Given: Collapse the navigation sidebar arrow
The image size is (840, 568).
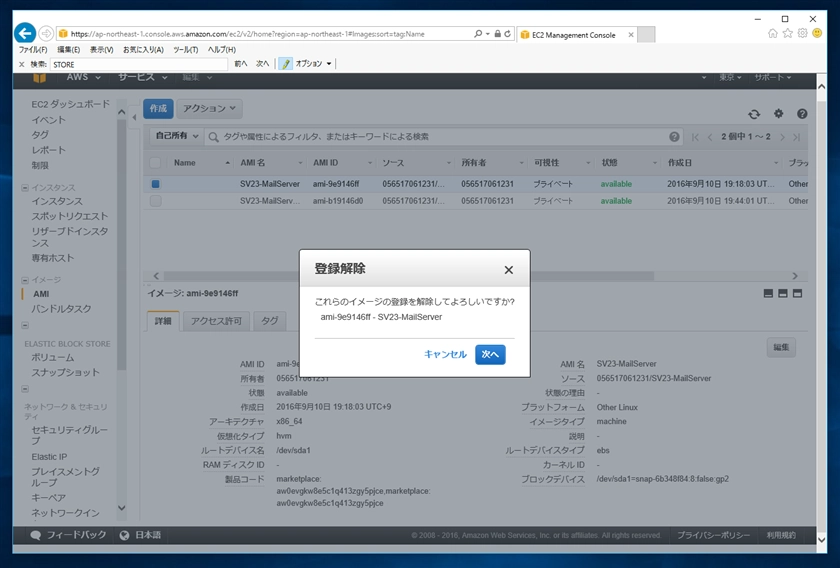Looking at the screenshot, I should coord(134,117).
